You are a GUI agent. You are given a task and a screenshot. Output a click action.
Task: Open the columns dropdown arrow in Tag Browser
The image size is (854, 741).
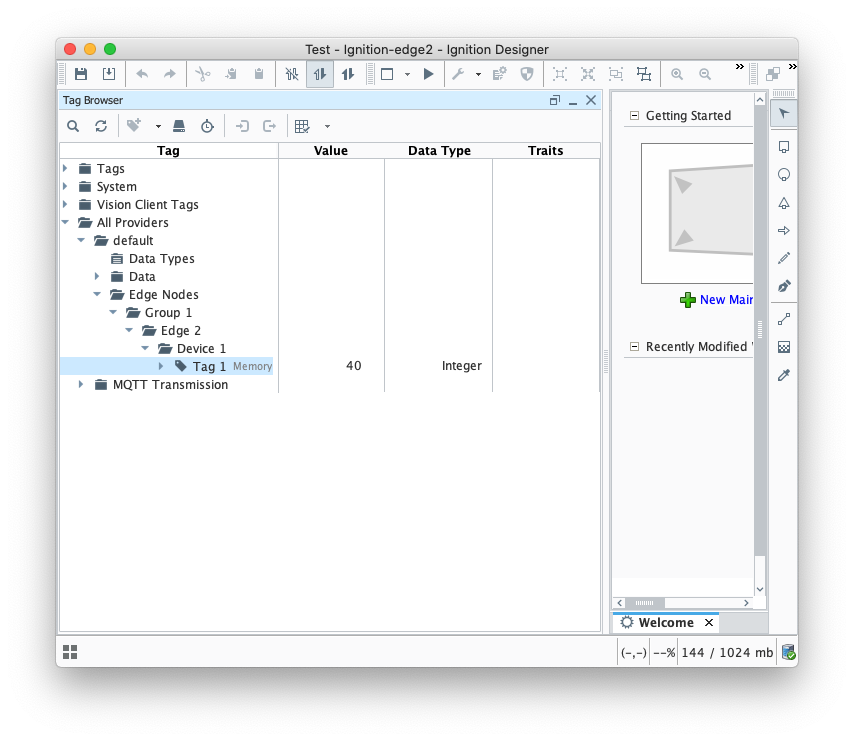point(327,127)
